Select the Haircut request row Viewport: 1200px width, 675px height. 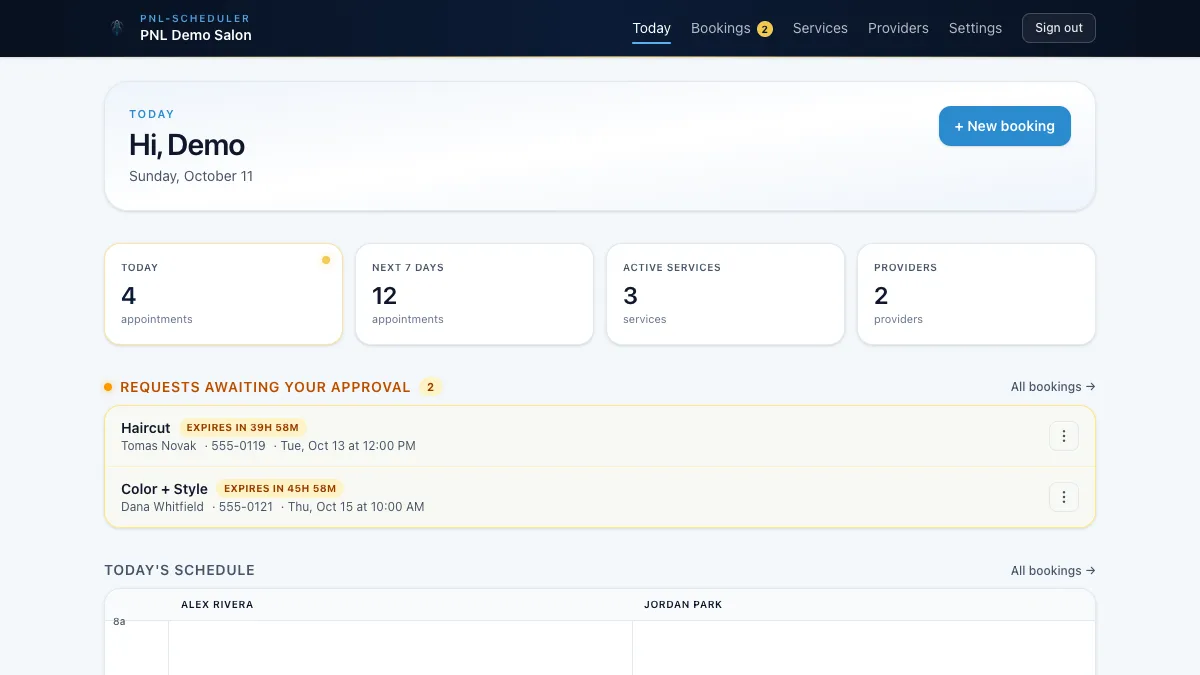pos(600,436)
